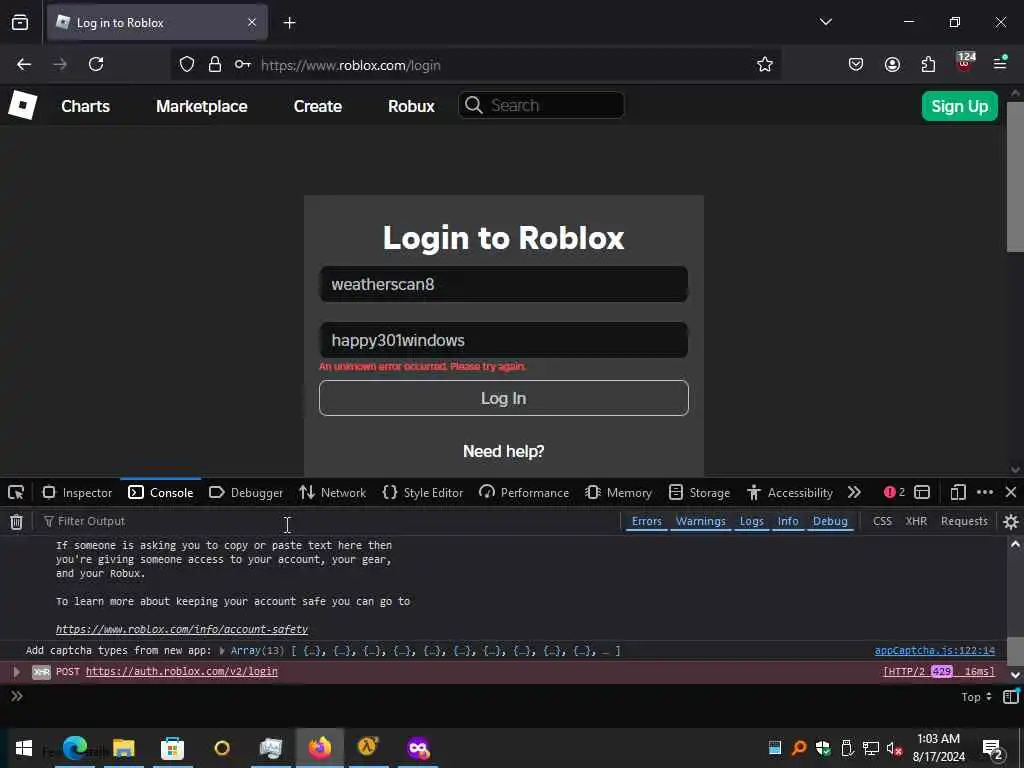This screenshot has width=1024, height=768.
Task: Toggle the Warnings console filter
Action: [x=701, y=521]
